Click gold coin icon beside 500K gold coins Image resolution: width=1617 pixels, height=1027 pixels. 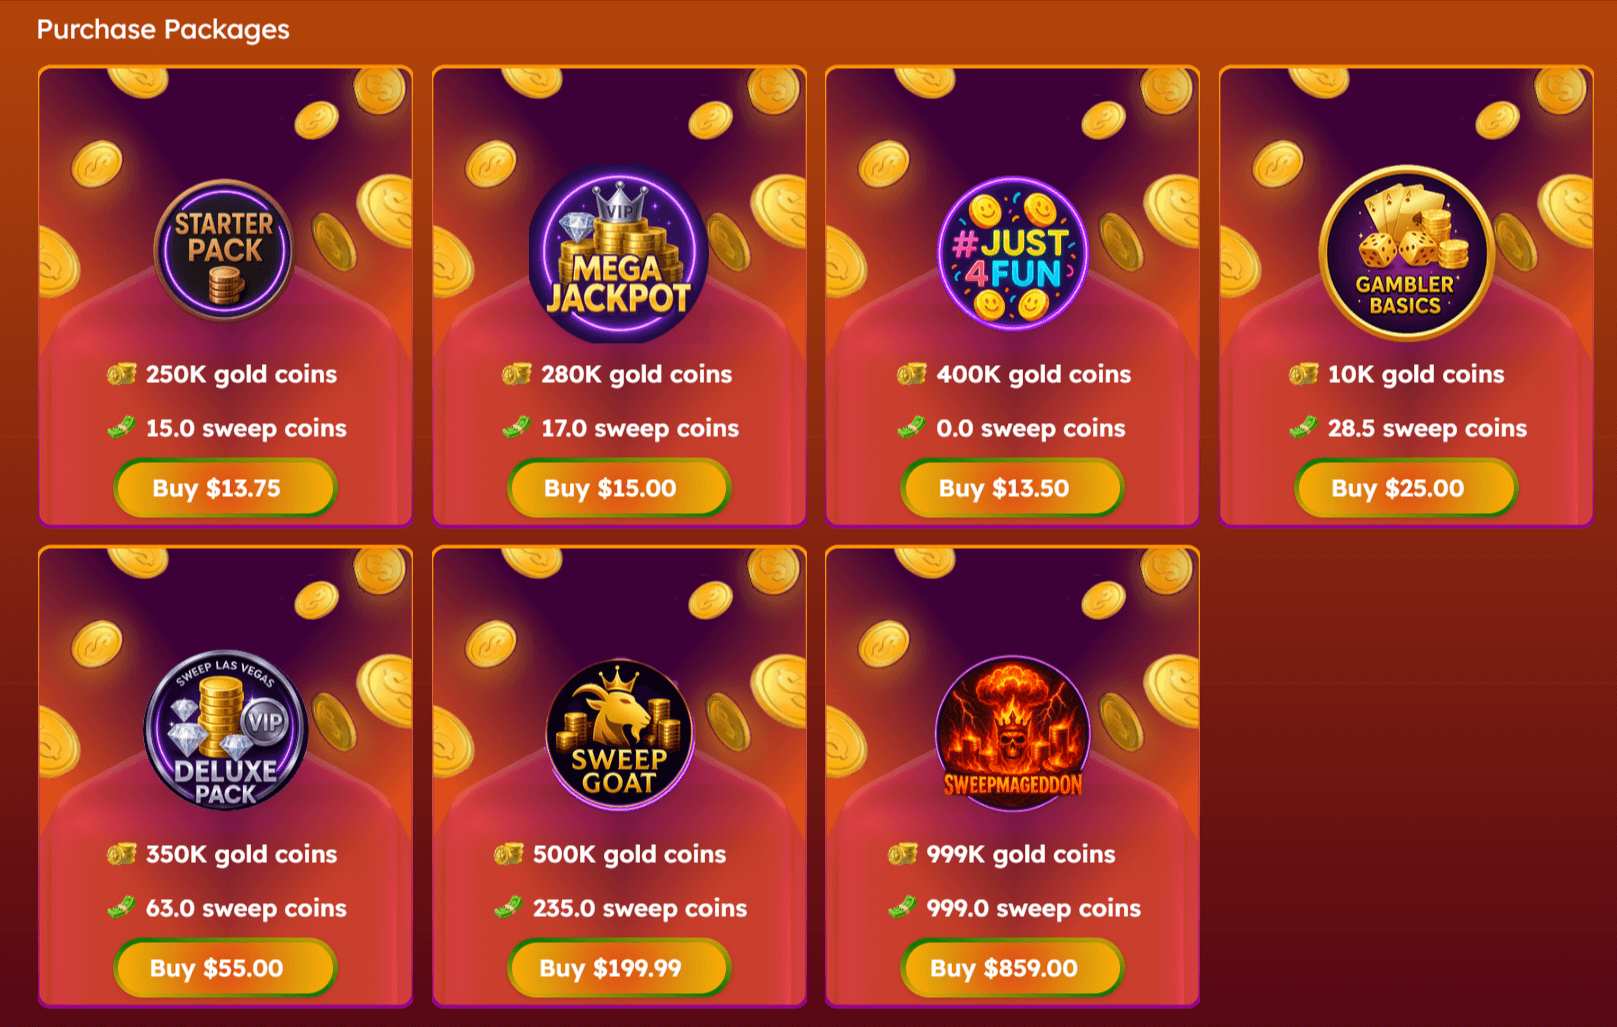(509, 854)
